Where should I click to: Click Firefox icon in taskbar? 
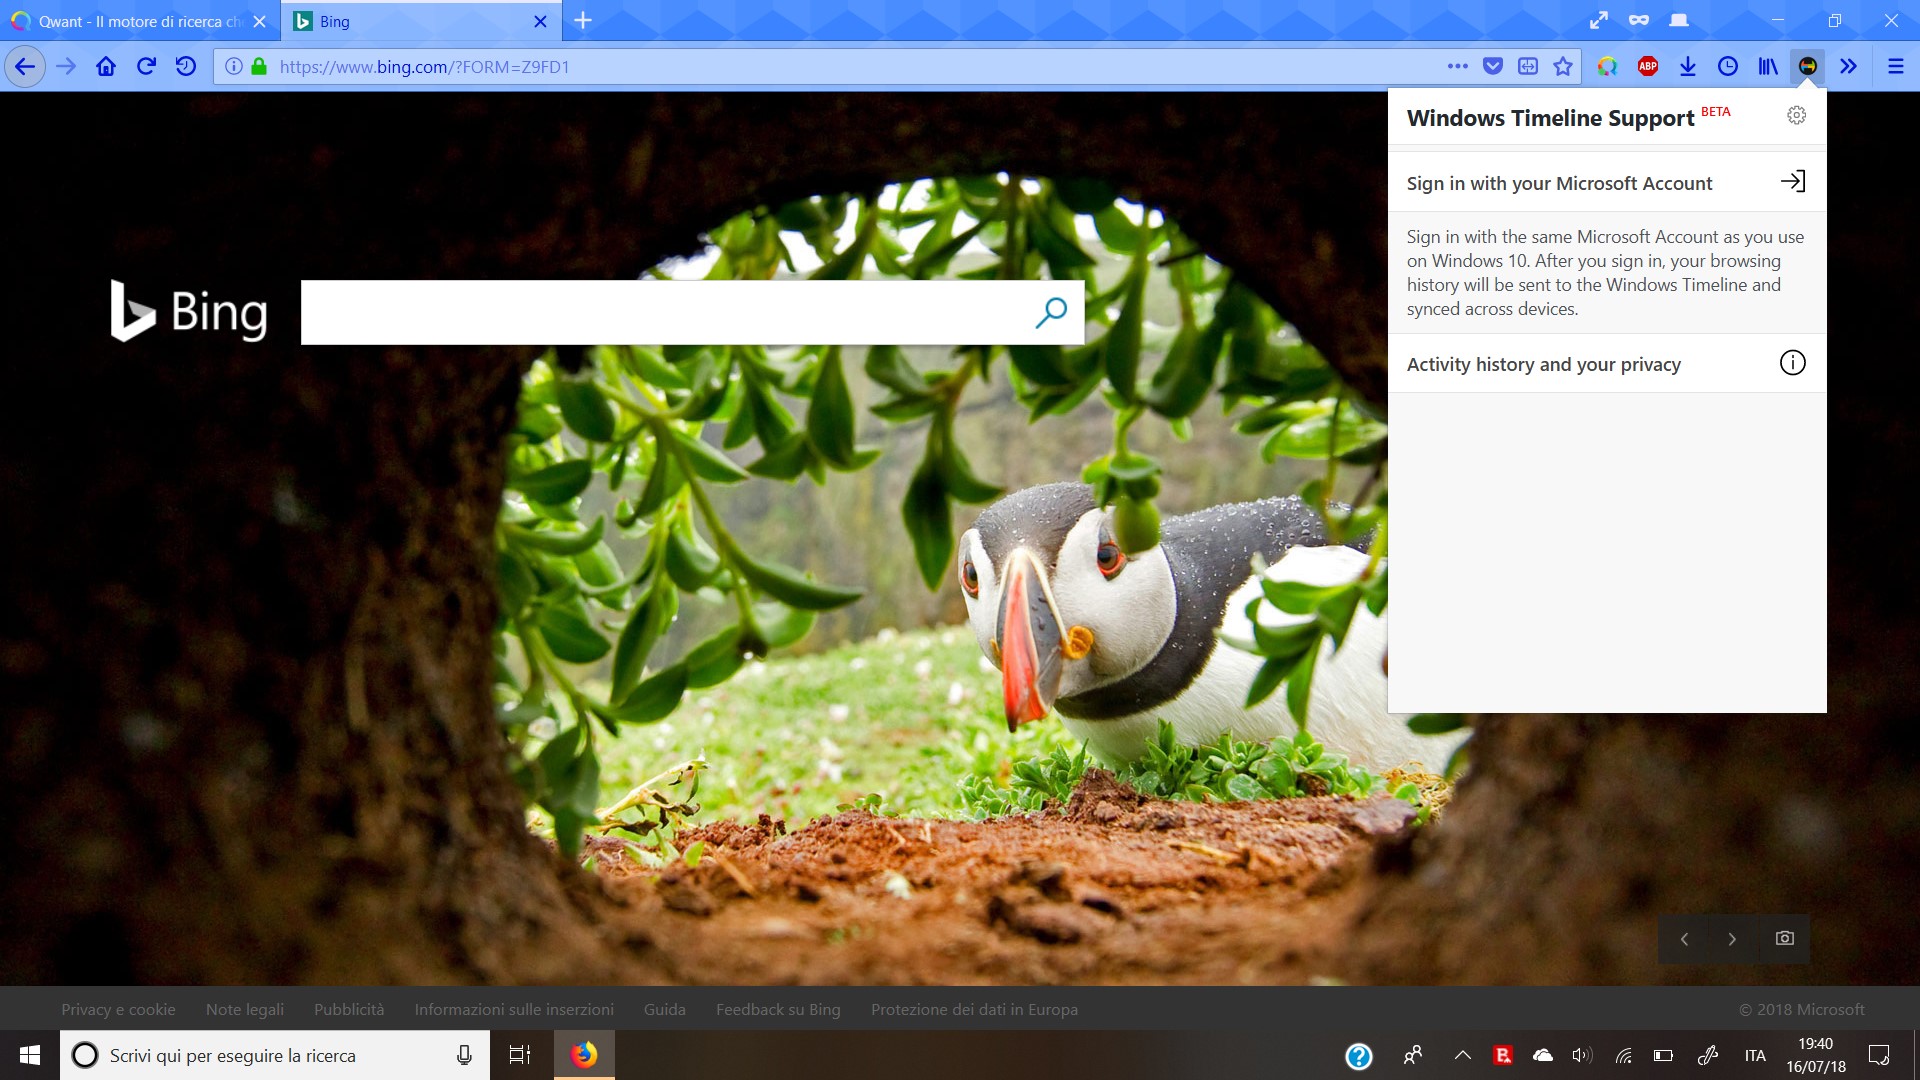[584, 1055]
